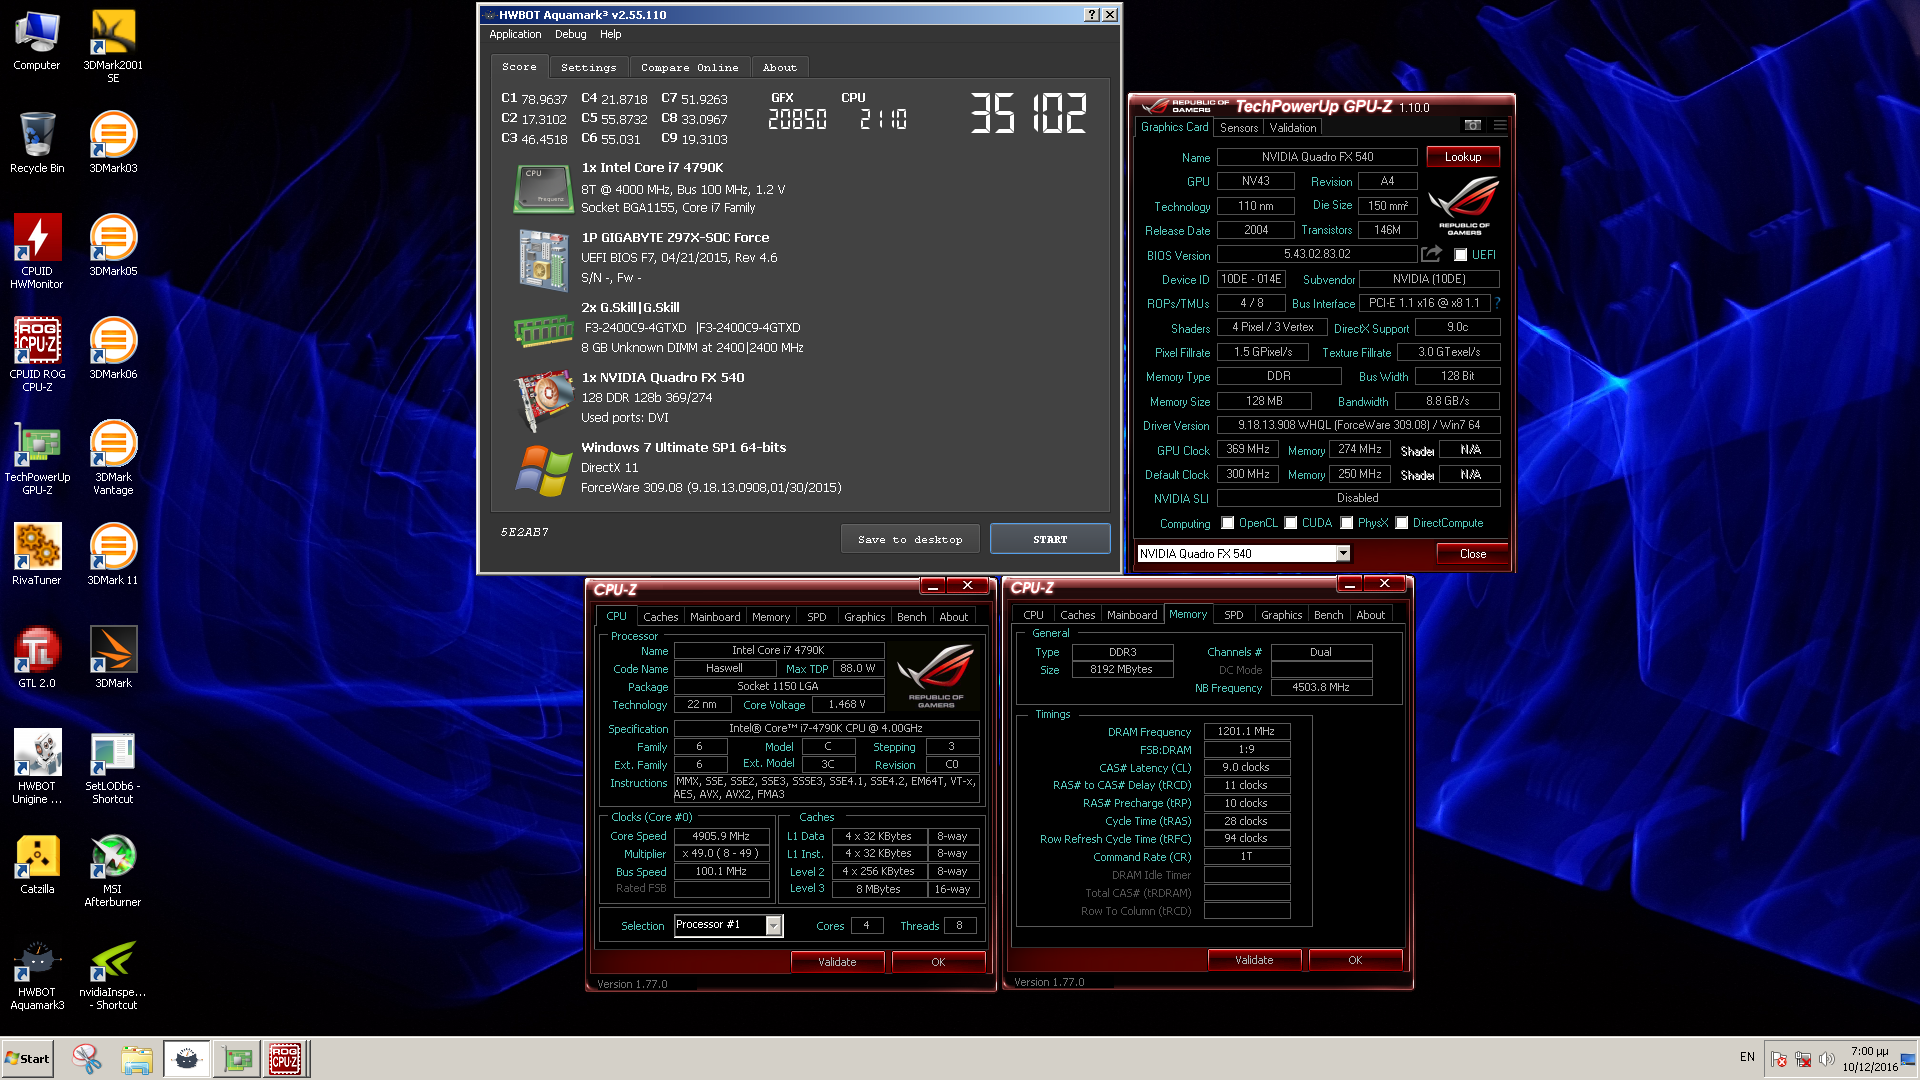Open 3DMark2001 SE desktop shortcut
This screenshot has height=1080, width=1920.
(113, 47)
